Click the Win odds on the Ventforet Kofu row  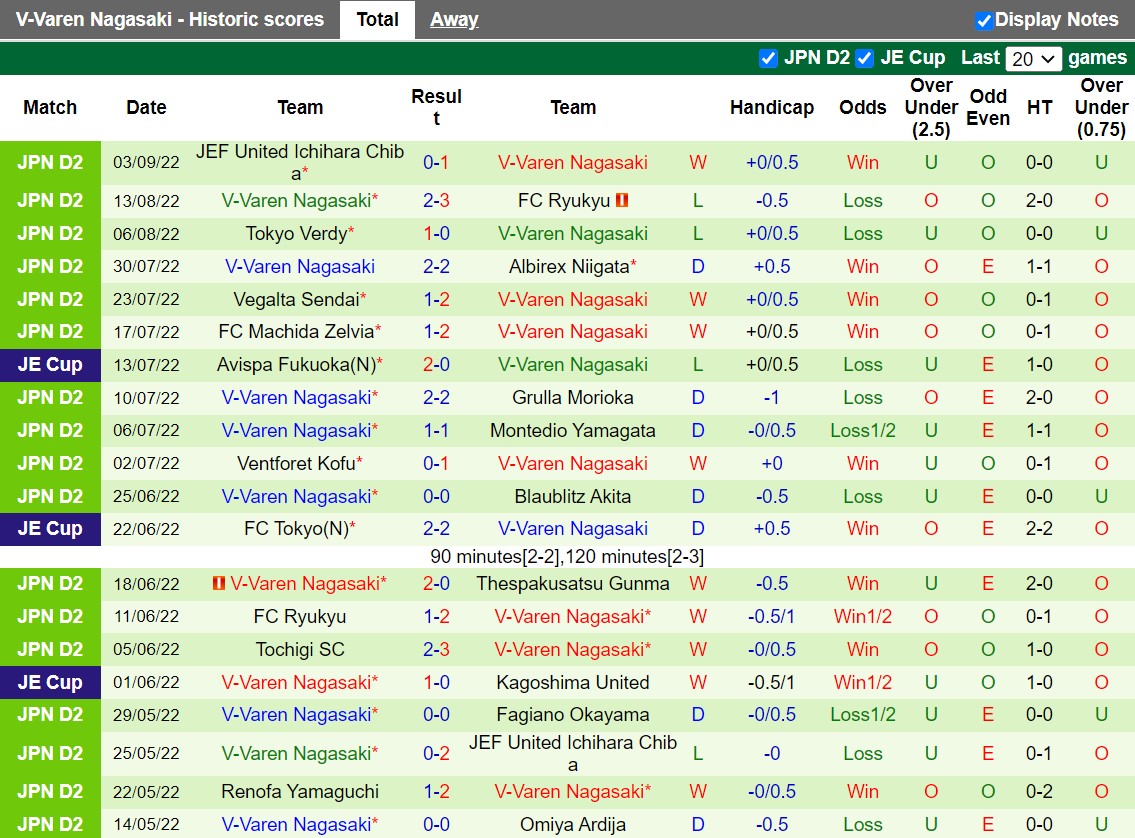(x=862, y=463)
